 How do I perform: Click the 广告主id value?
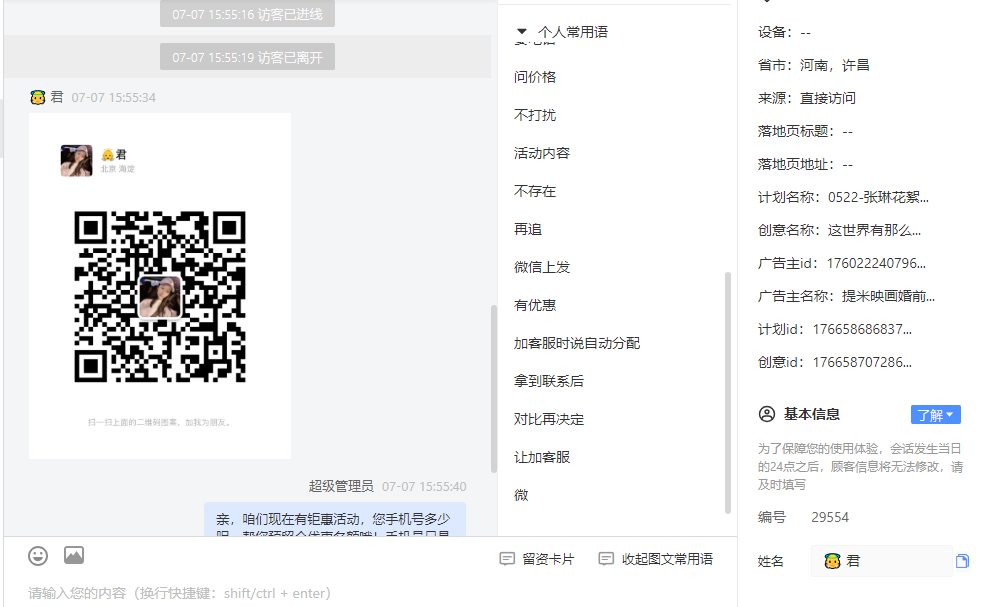(876, 263)
